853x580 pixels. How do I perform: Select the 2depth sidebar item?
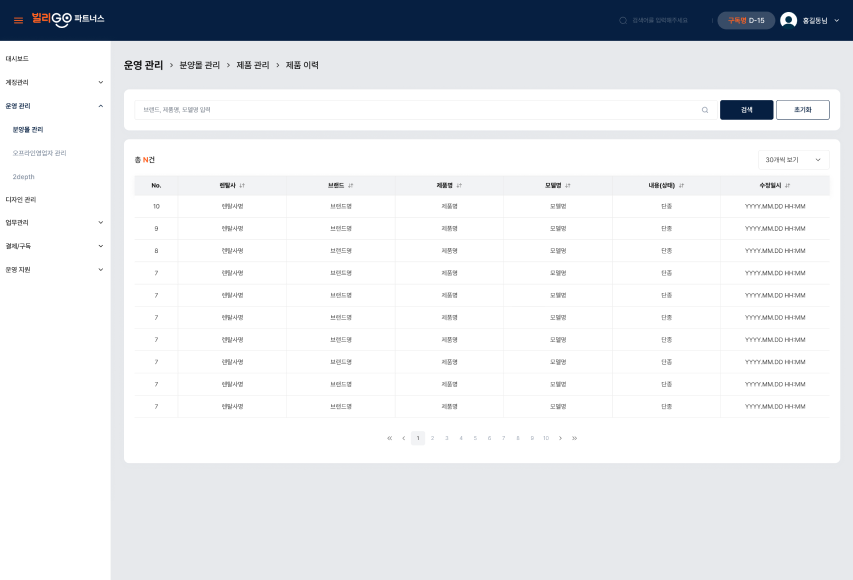click(23, 177)
